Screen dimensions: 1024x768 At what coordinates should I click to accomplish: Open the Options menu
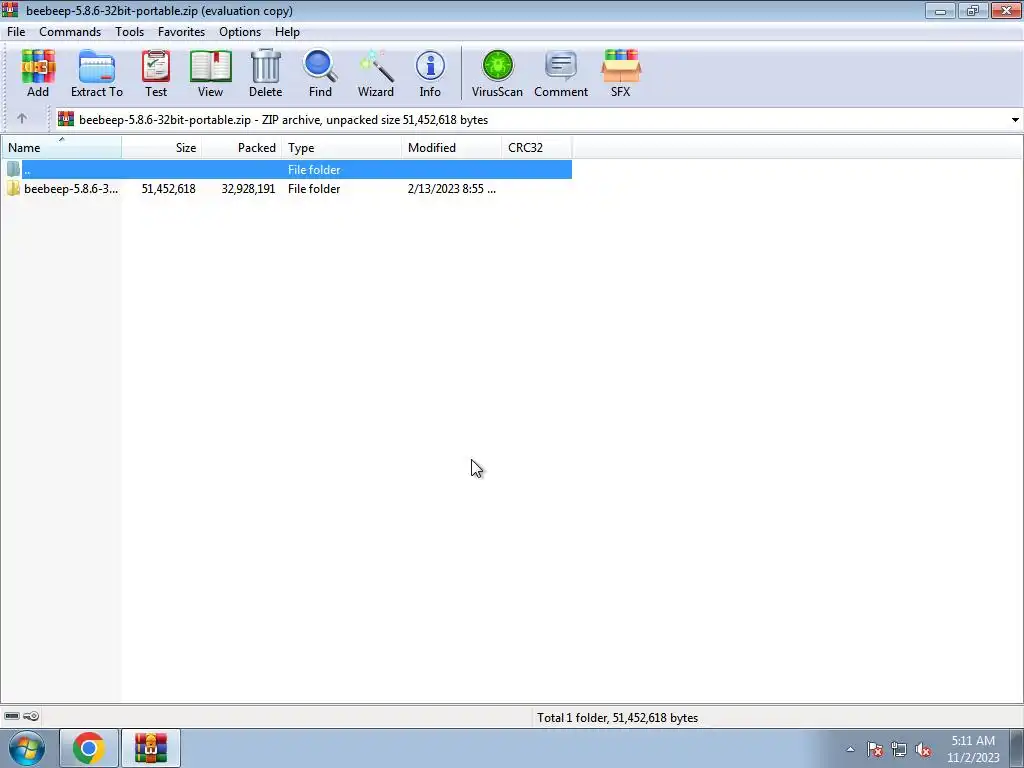tap(240, 31)
